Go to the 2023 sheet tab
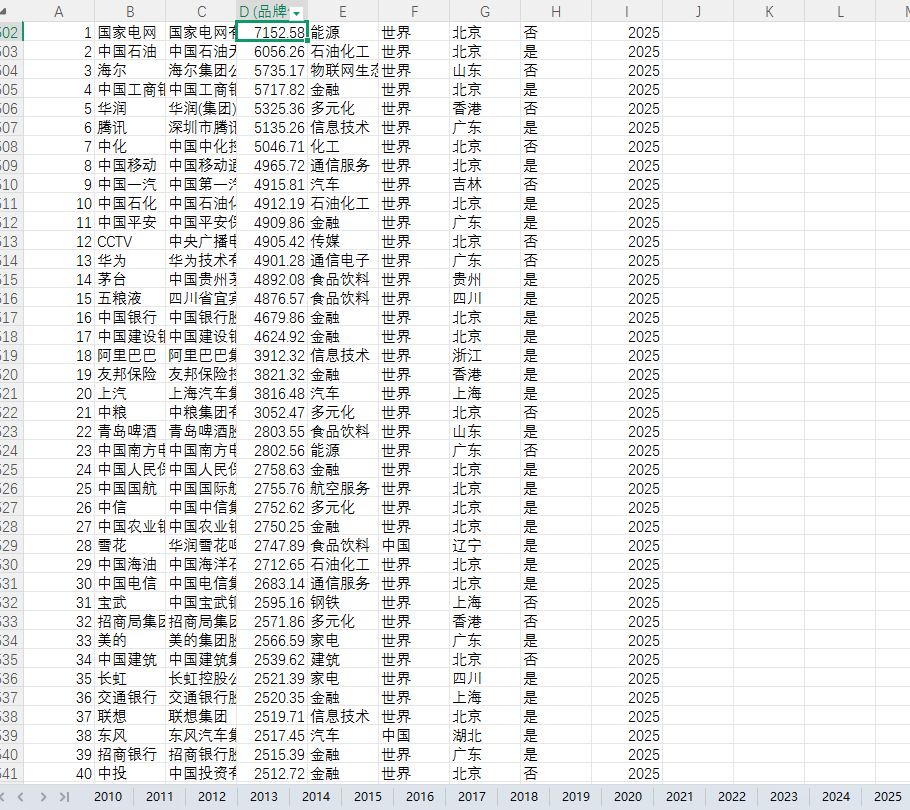This screenshot has height=810, width=910. pyautogui.click(x=783, y=797)
